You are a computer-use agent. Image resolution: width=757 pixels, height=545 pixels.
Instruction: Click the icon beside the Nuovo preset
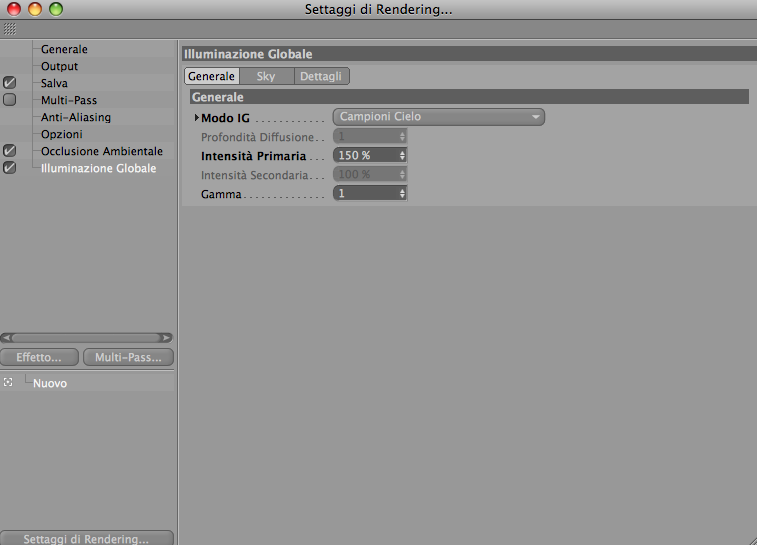[x=8, y=382]
